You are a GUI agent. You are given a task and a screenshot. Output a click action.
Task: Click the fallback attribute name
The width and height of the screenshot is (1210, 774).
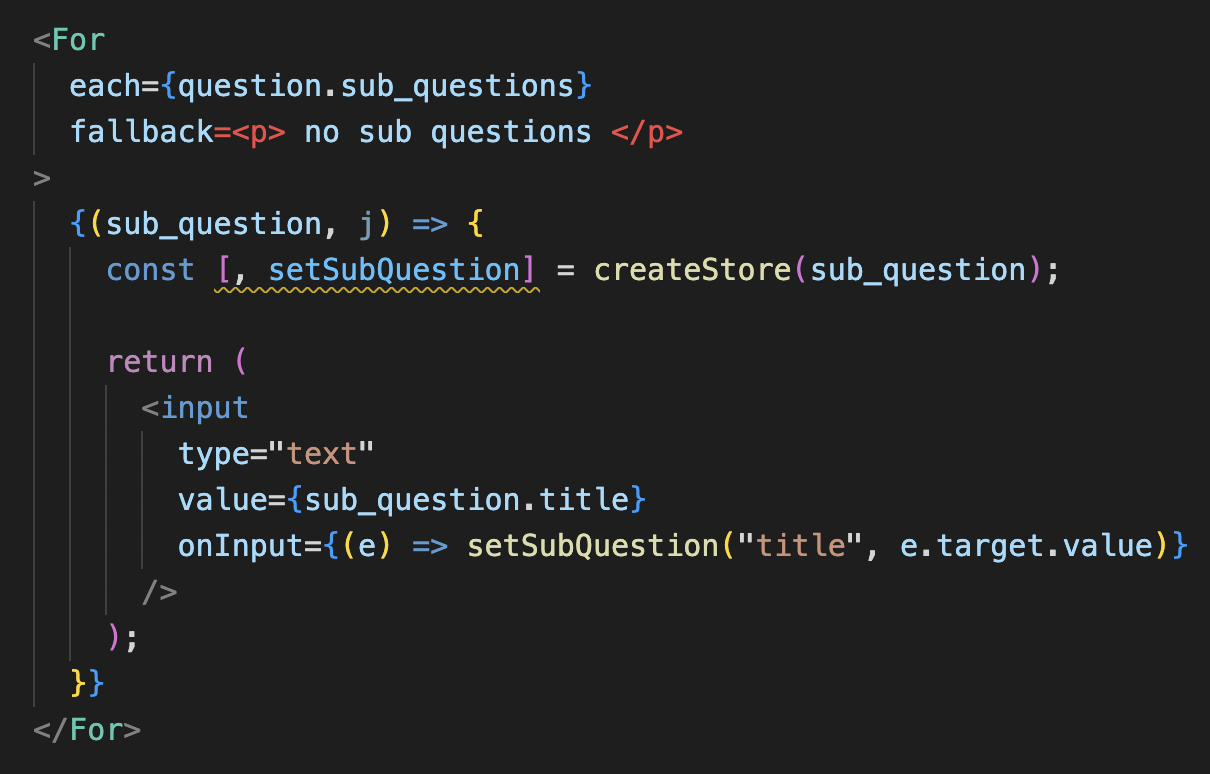tap(141, 133)
